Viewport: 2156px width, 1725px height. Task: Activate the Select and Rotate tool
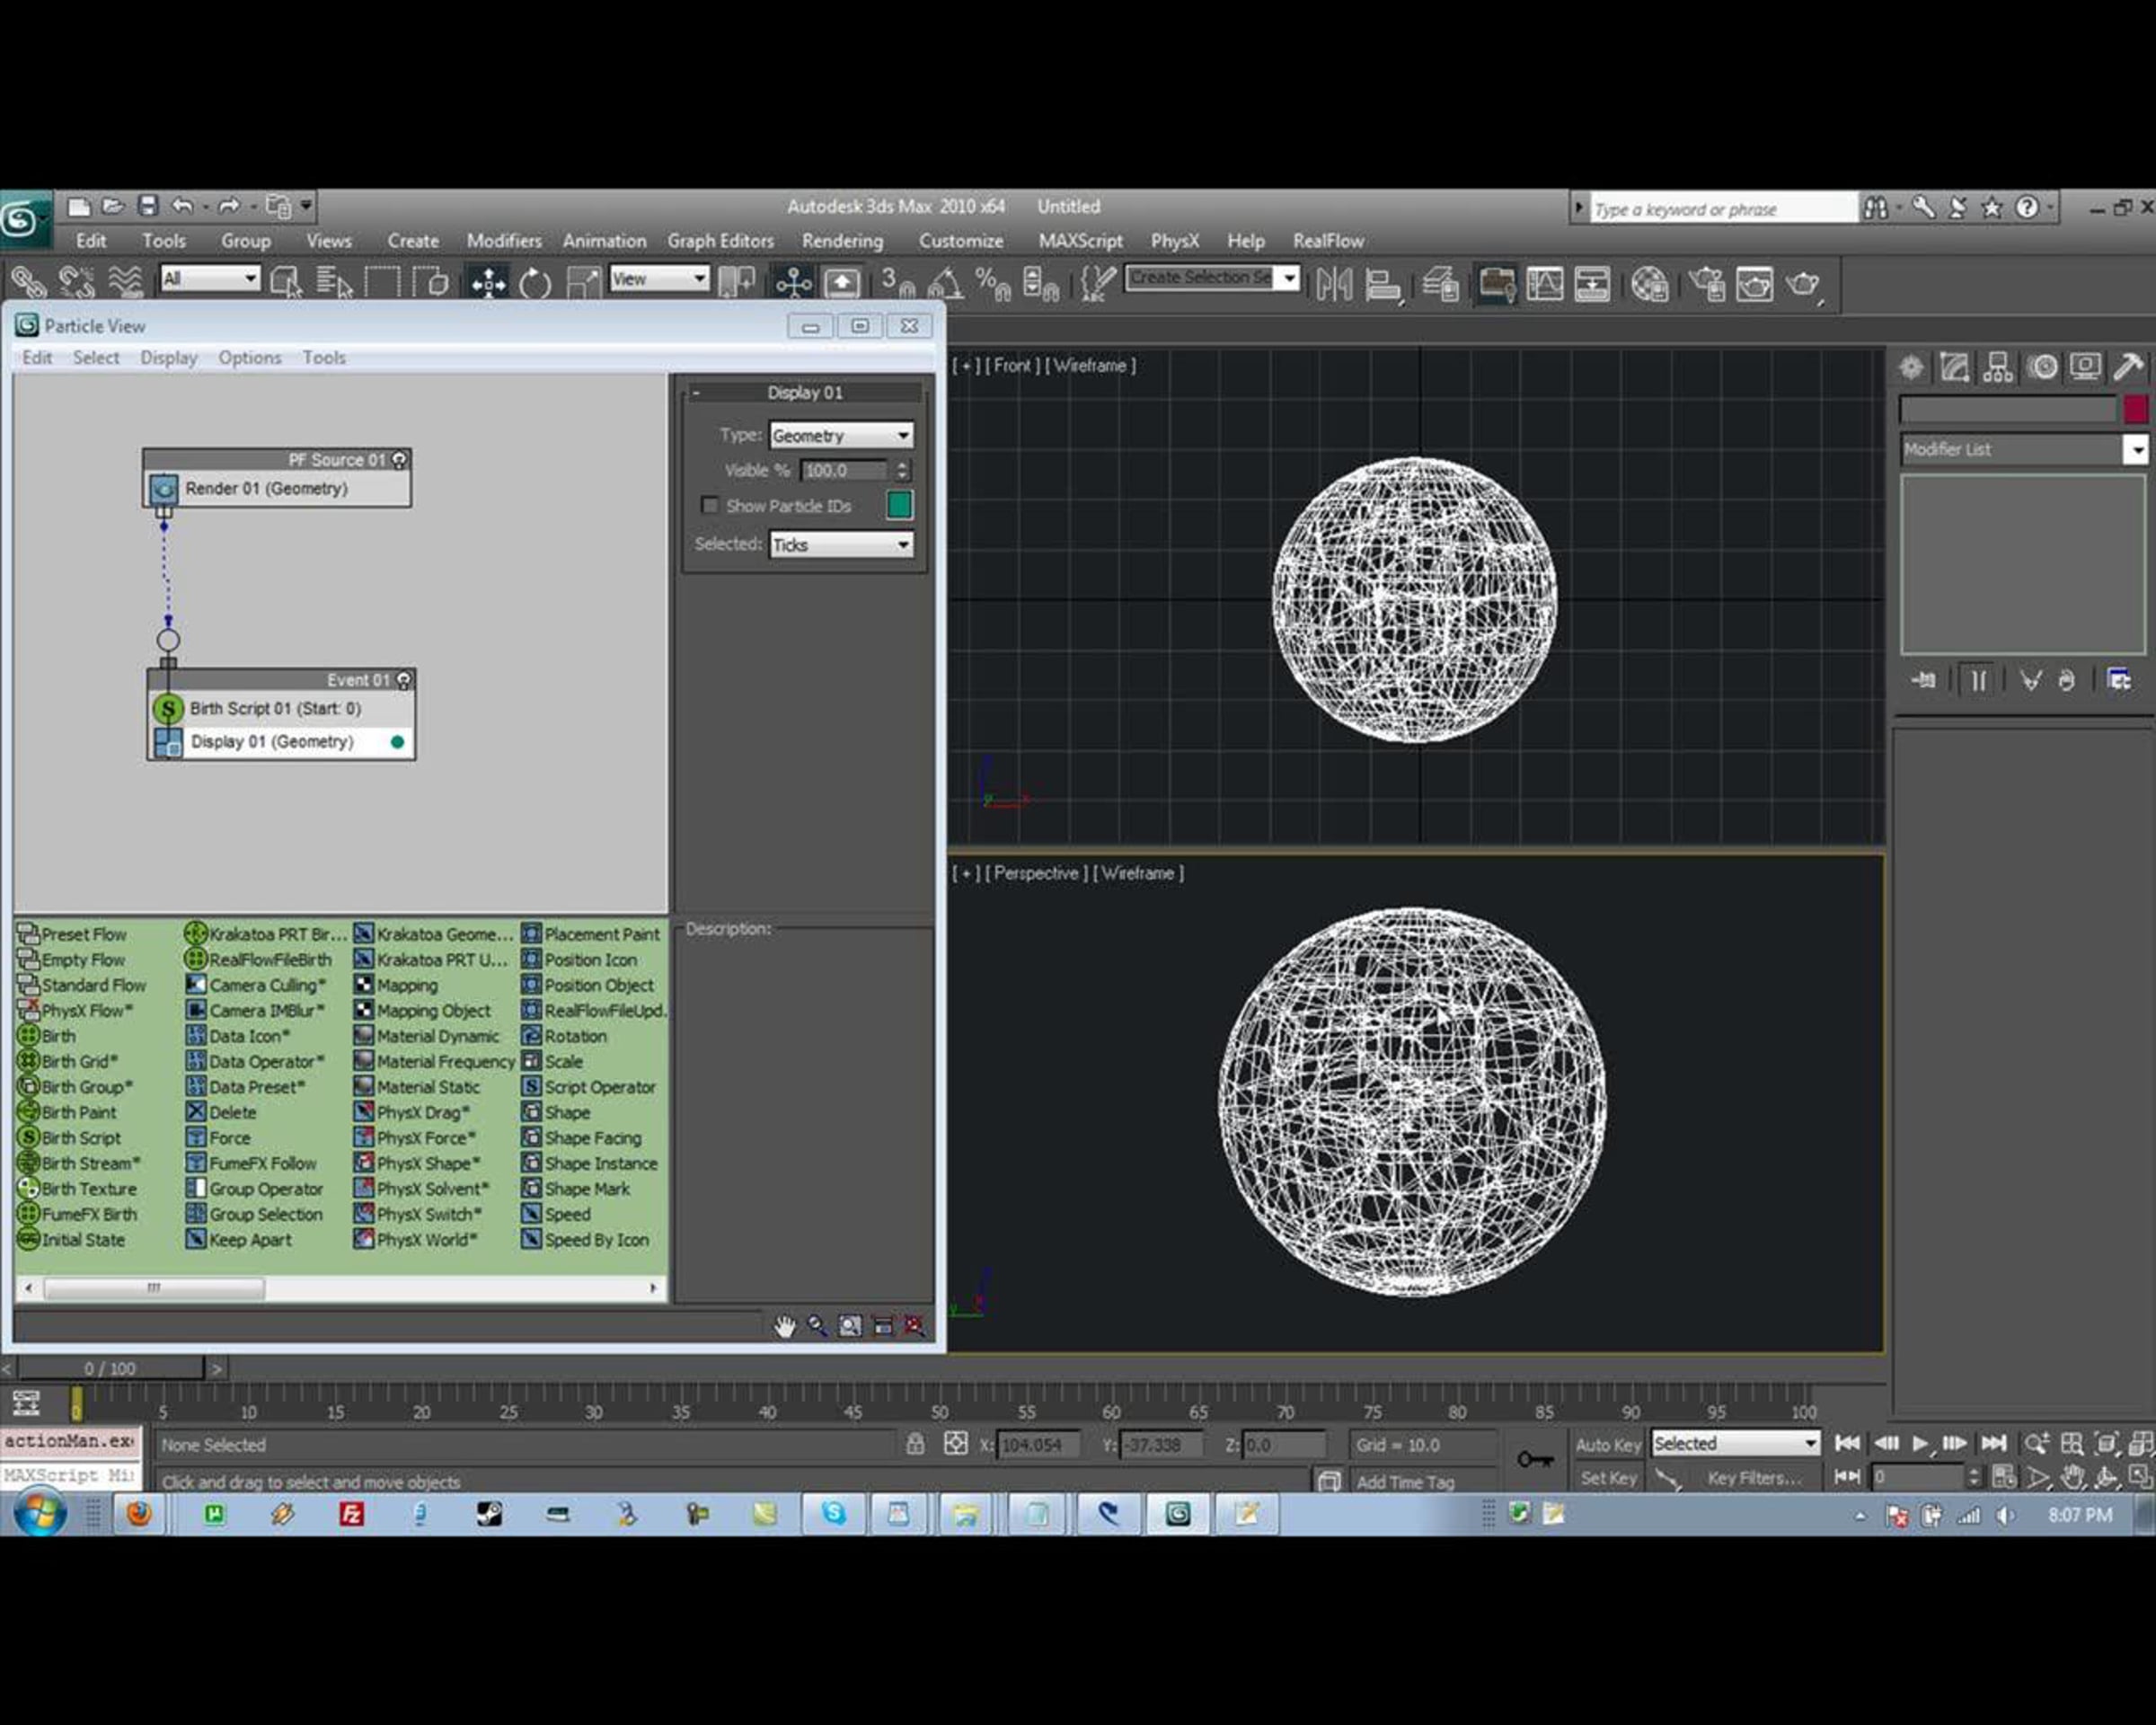click(x=535, y=283)
